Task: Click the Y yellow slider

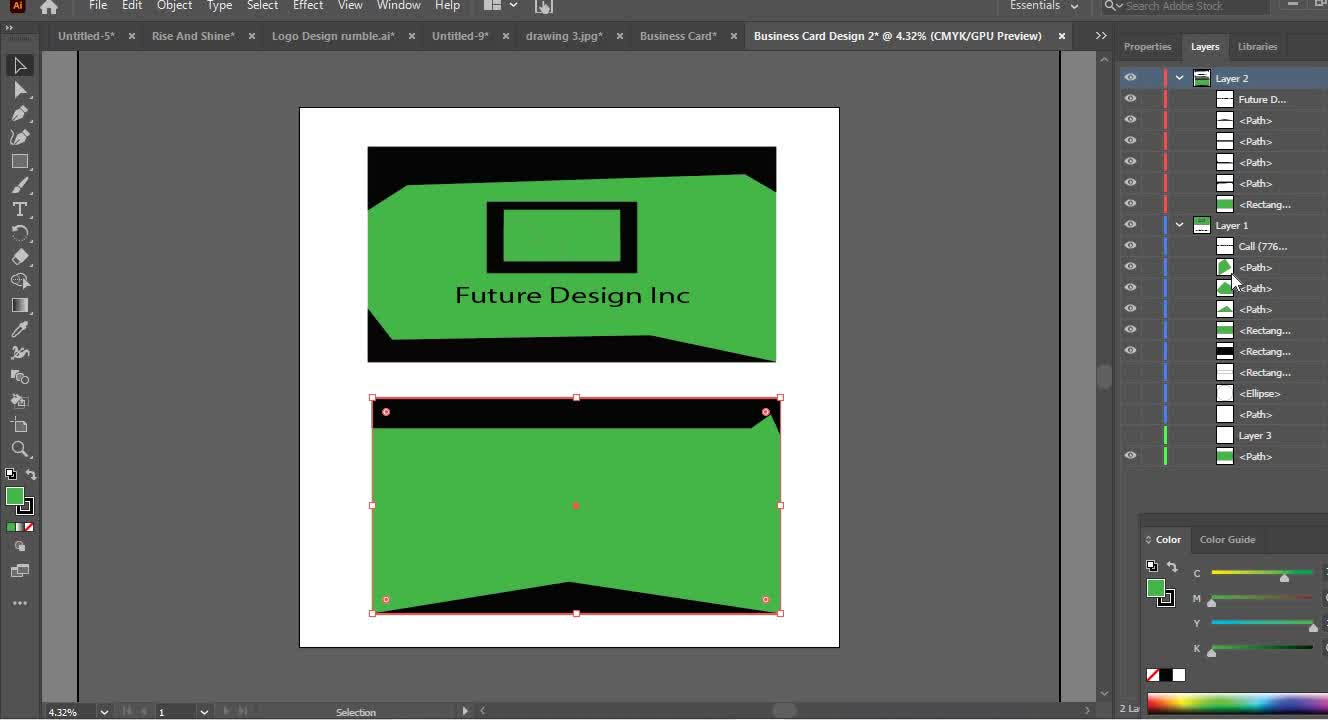Action: (x=1262, y=623)
